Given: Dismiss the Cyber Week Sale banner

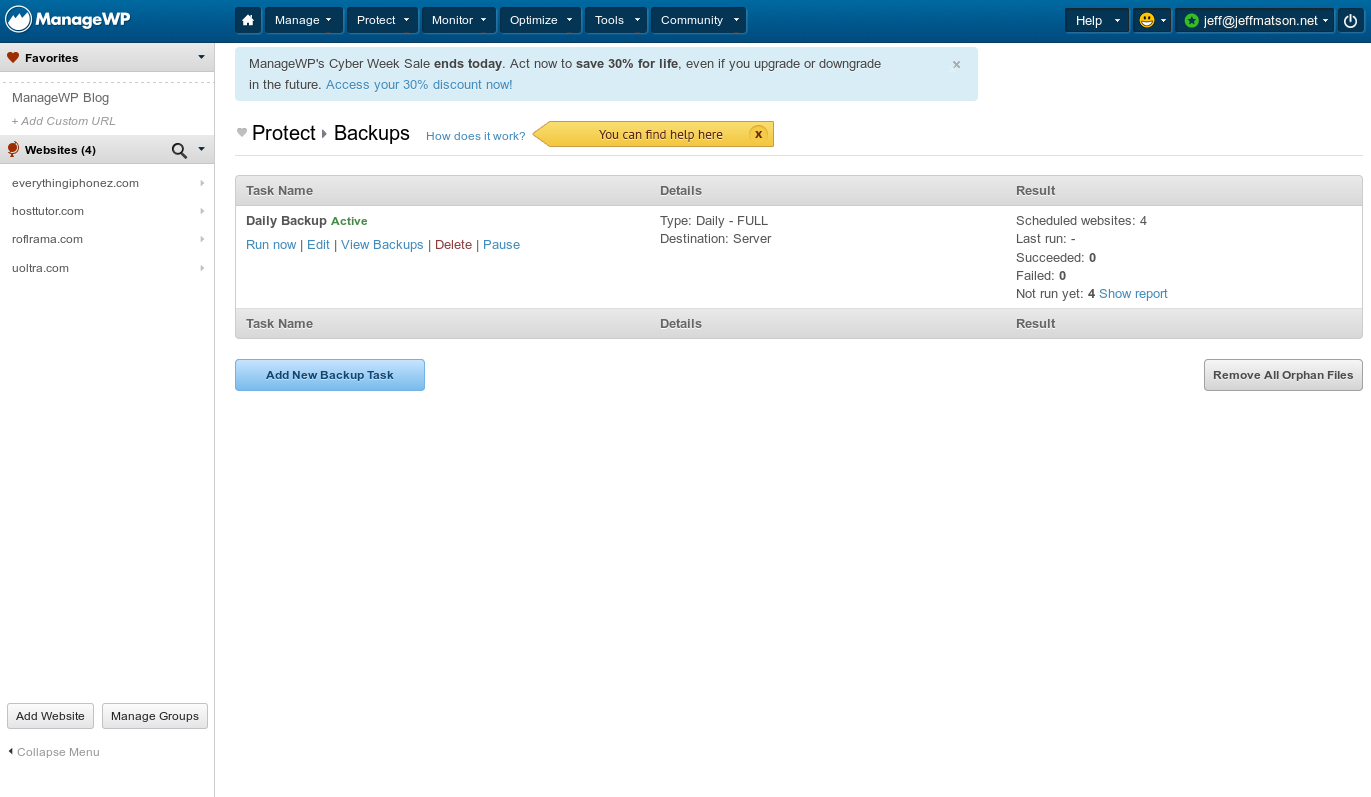Looking at the screenshot, I should click(x=957, y=64).
